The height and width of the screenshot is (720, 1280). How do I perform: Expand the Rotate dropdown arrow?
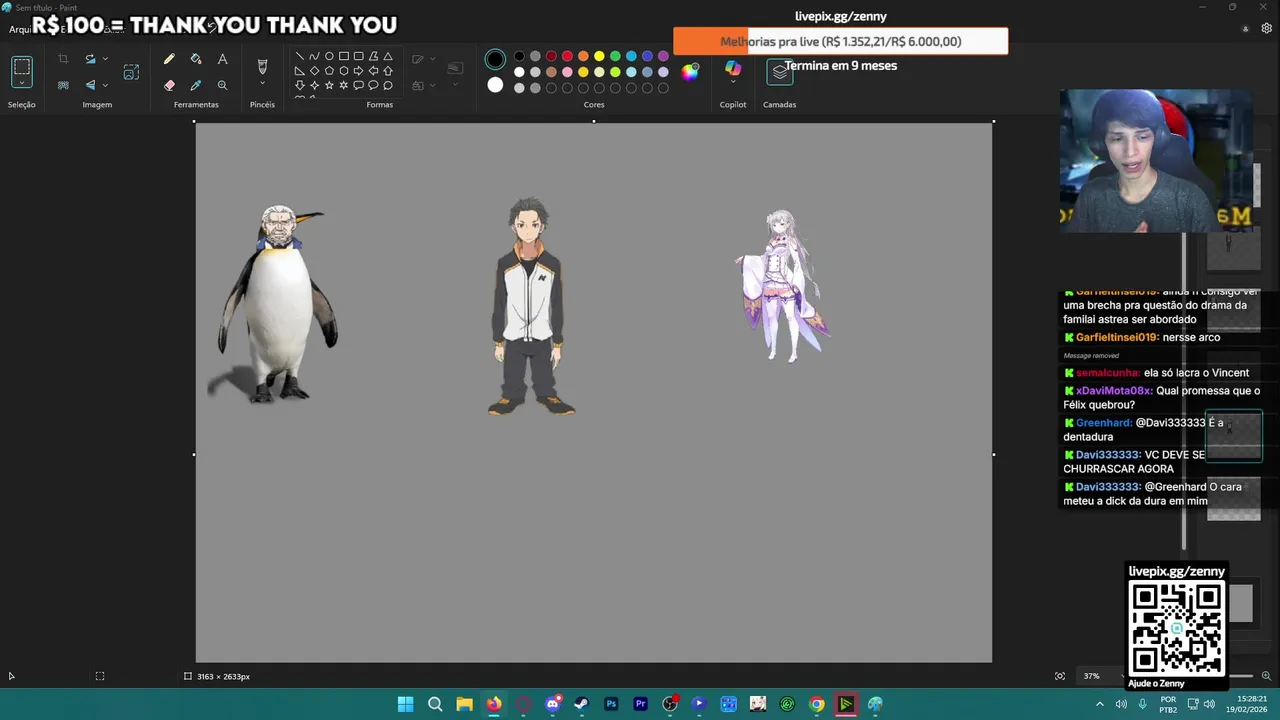[x=105, y=59]
